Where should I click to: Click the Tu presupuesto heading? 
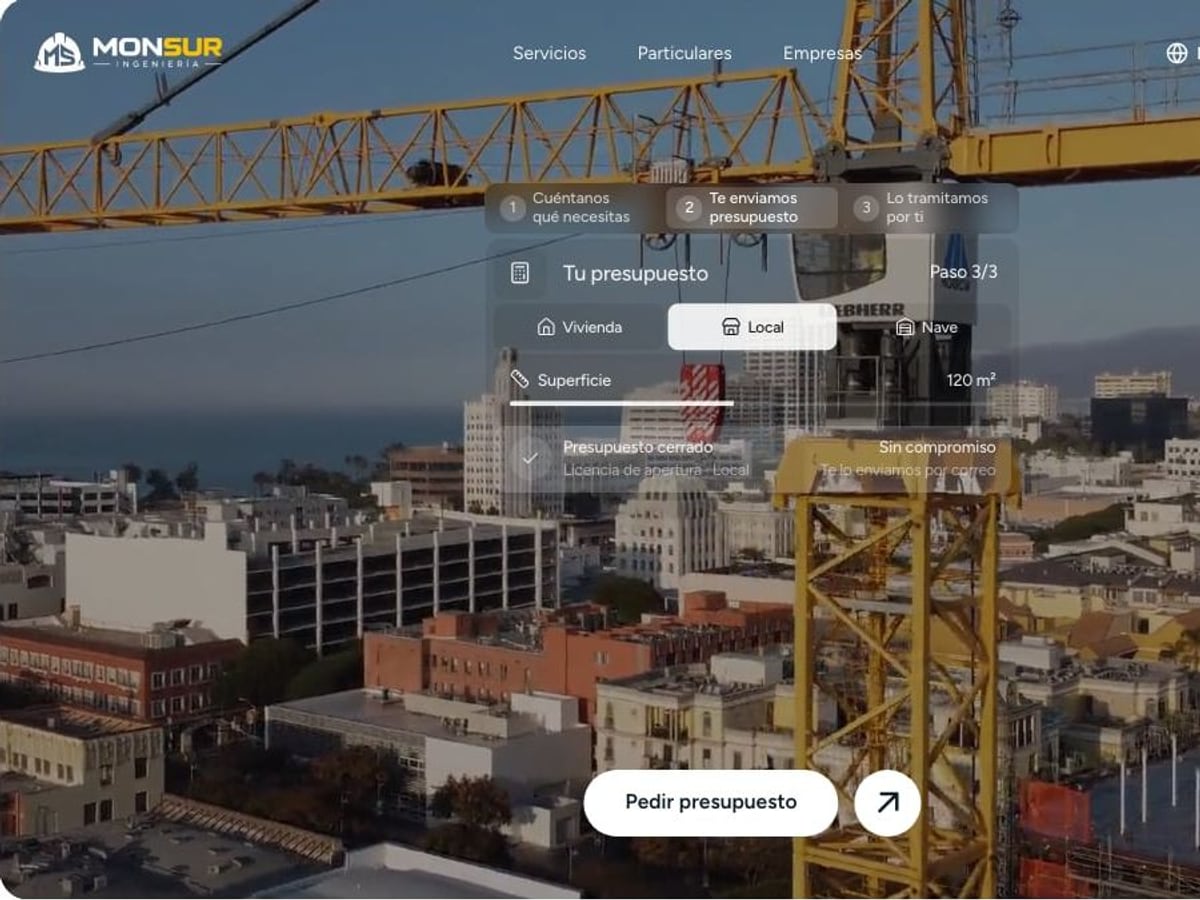(635, 273)
